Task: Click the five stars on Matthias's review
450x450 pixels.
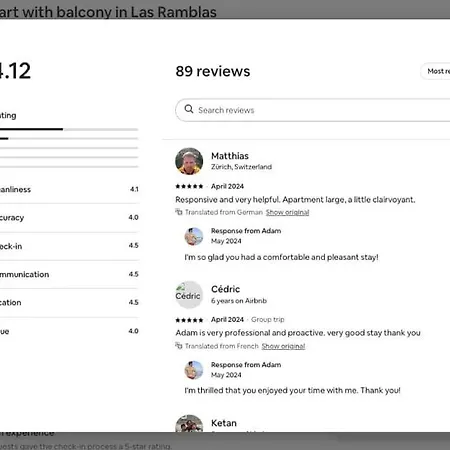Action: click(189, 186)
